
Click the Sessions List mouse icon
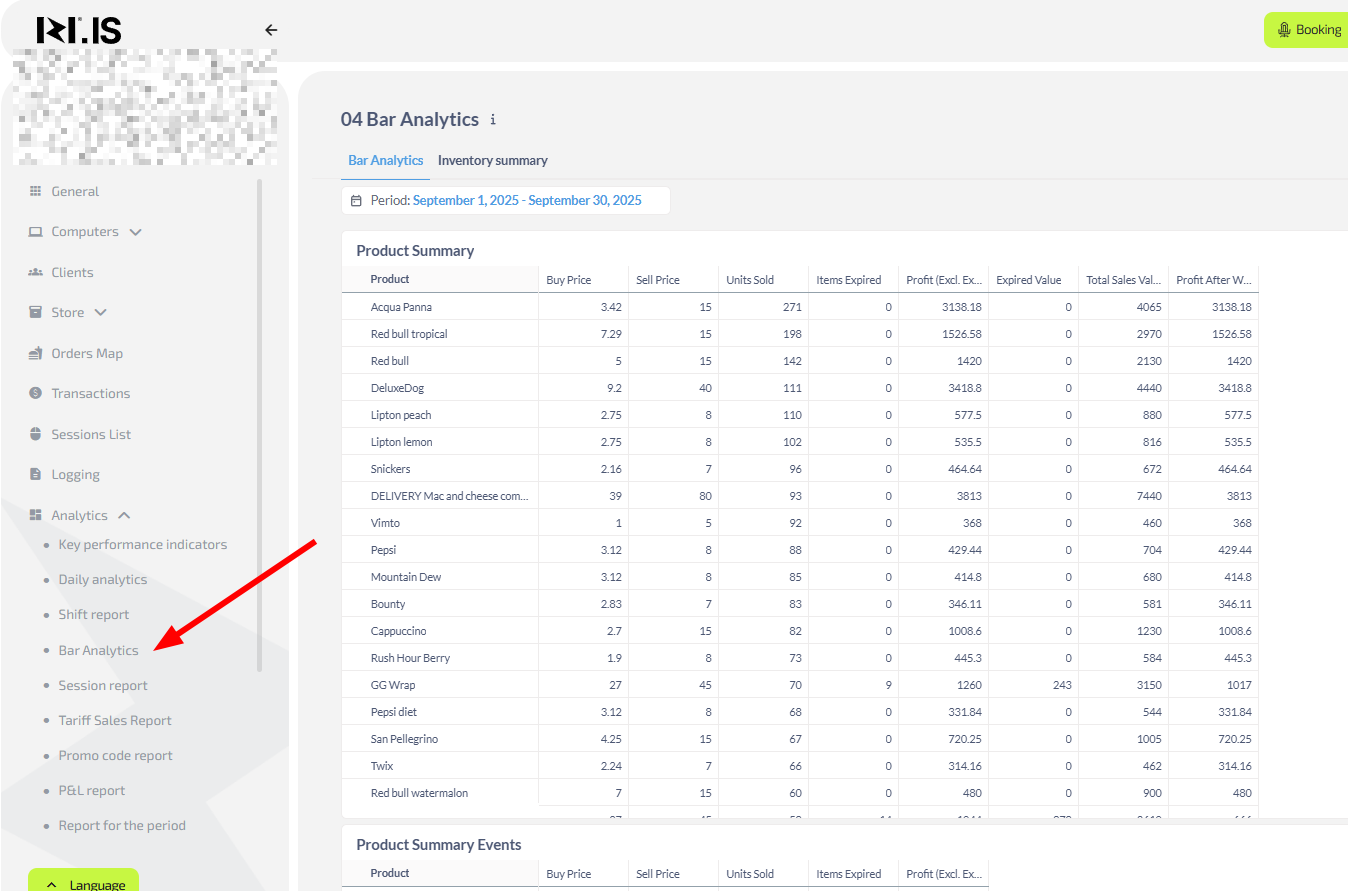(35, 434)
